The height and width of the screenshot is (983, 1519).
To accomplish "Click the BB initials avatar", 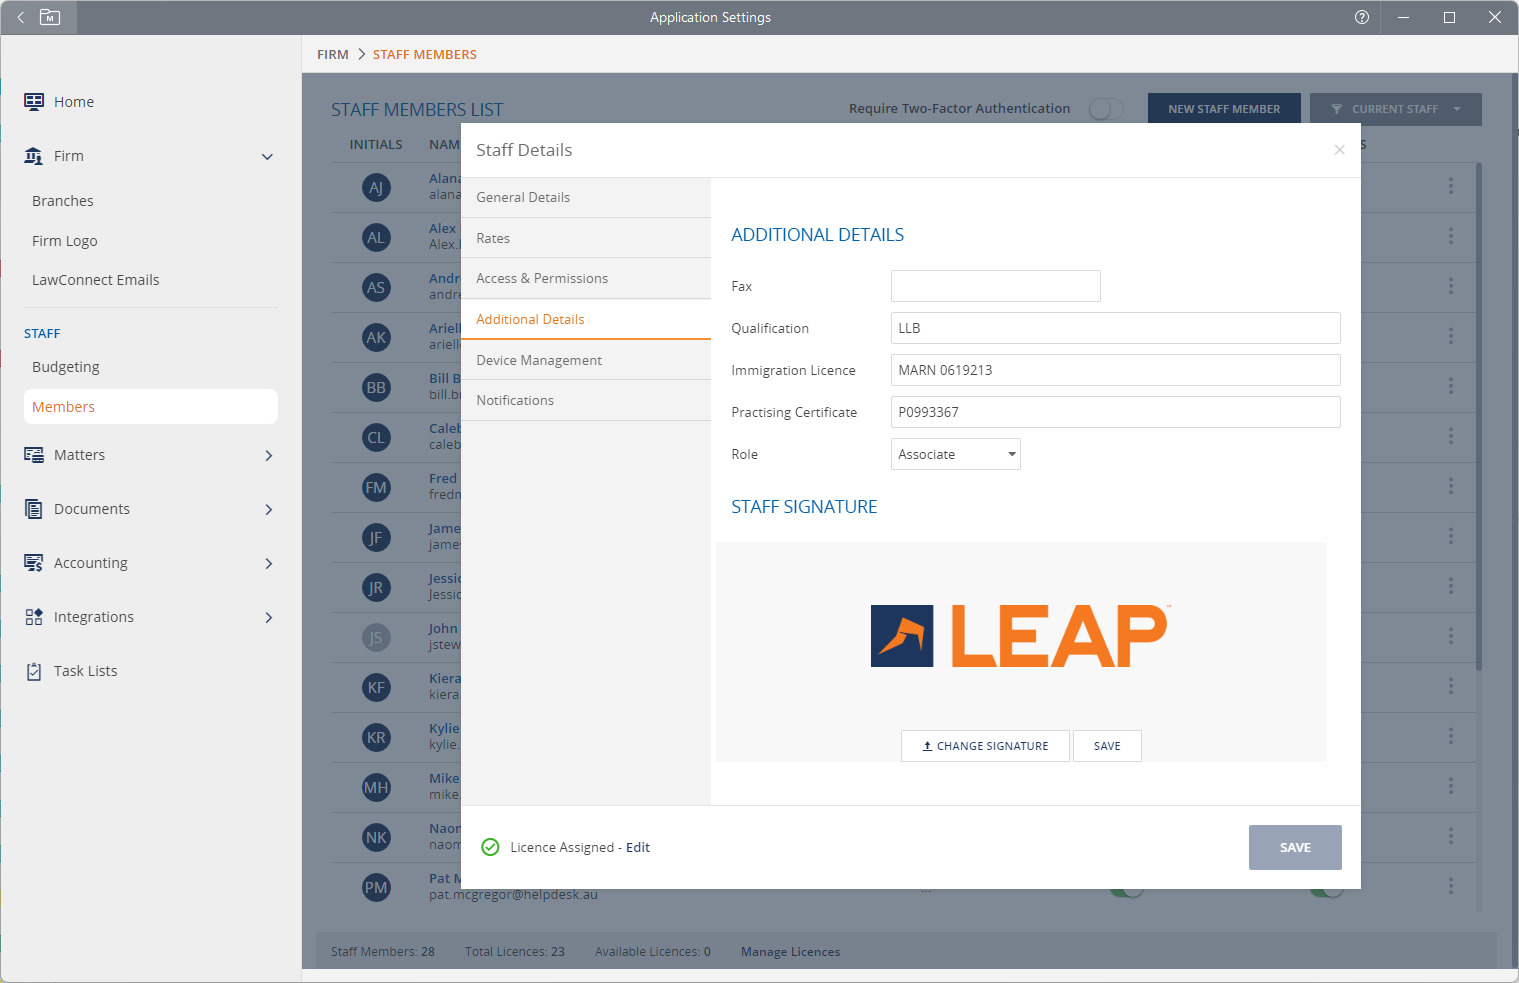I will tap(376, 388).
